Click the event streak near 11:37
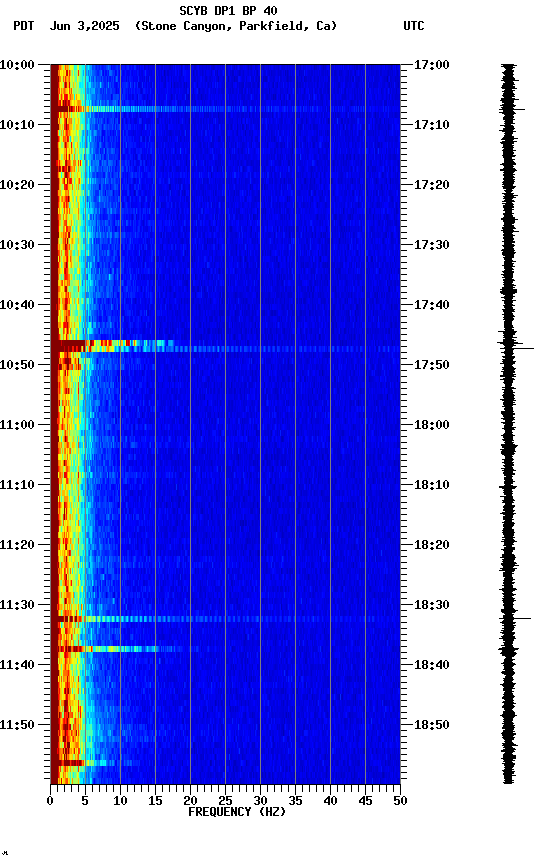The width and height of the screenshot is (552, 864). coord(124,649)
